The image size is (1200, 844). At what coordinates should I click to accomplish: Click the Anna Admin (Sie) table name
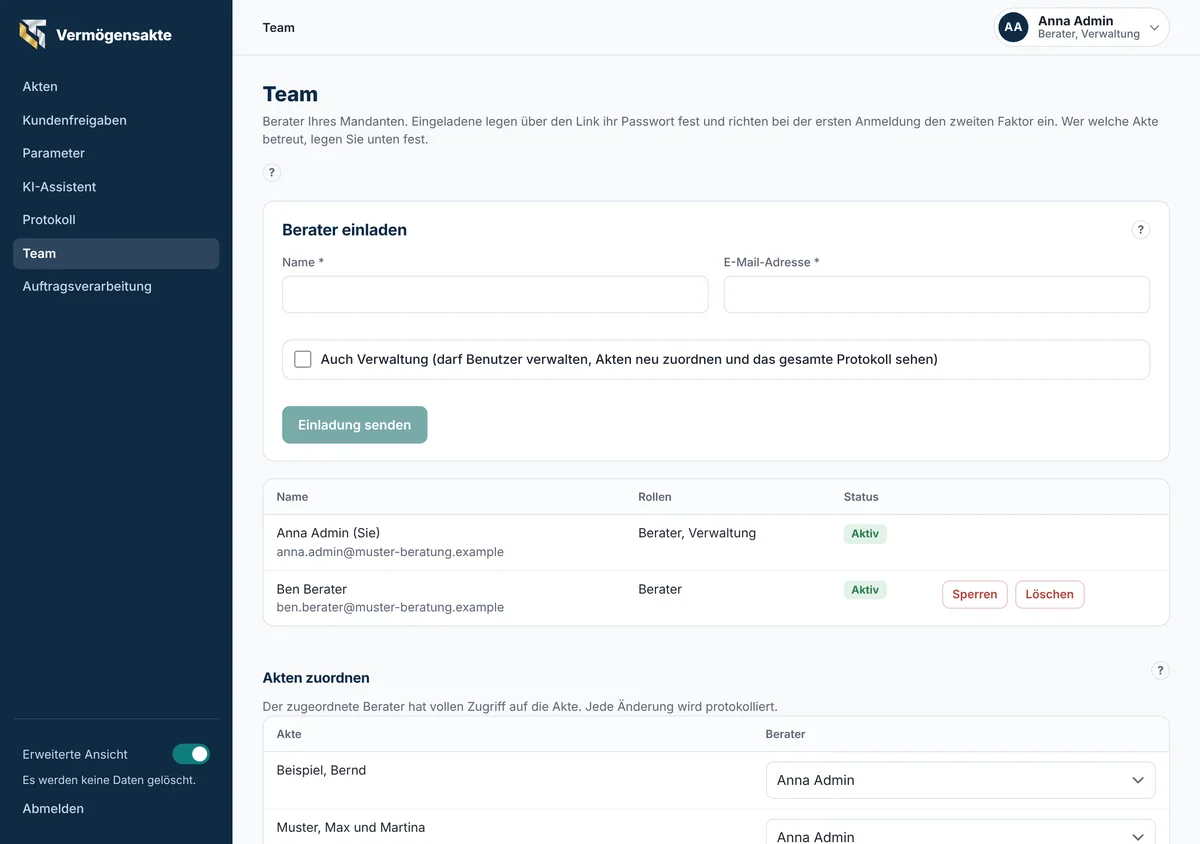pos(328,533)
